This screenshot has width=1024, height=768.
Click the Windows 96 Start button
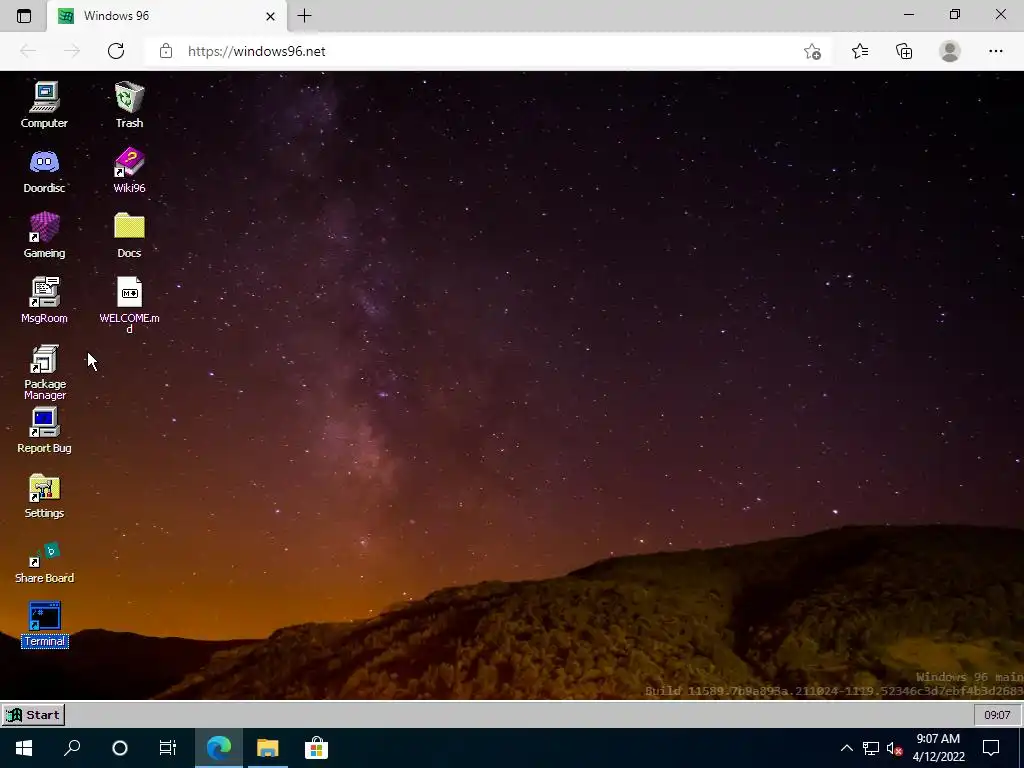click(33, 715)
